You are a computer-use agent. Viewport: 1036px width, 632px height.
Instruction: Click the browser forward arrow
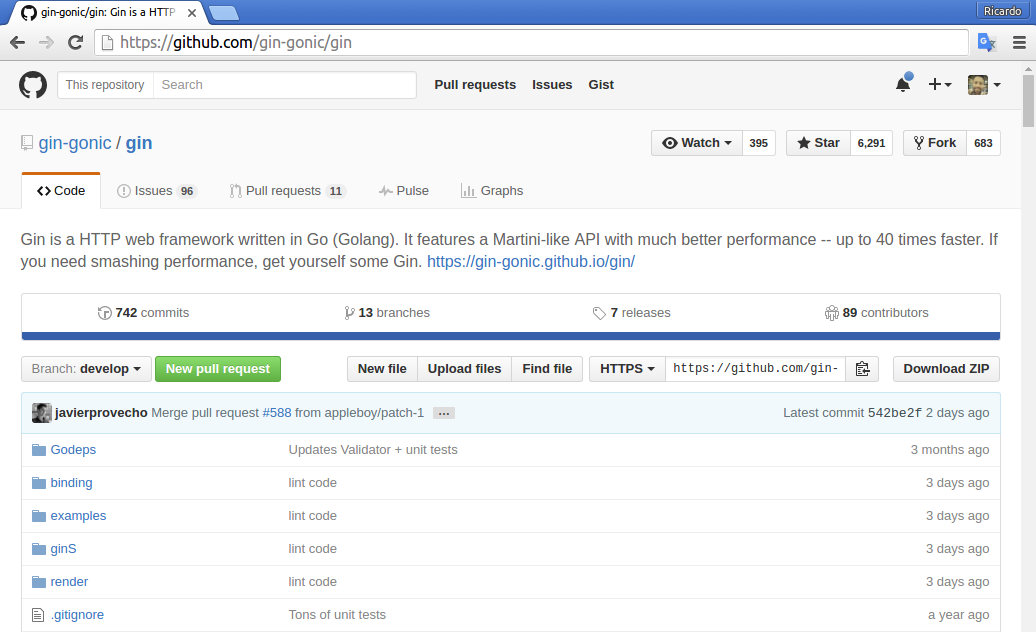tap(46, 43)
